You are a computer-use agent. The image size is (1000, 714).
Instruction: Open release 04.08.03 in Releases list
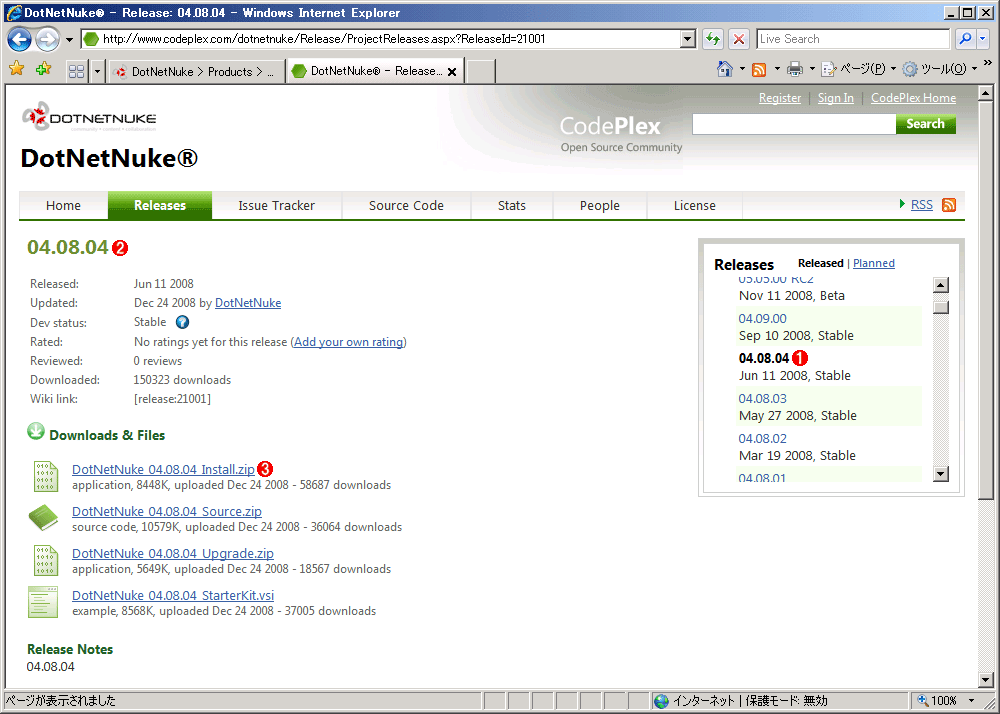pos(762,398)
